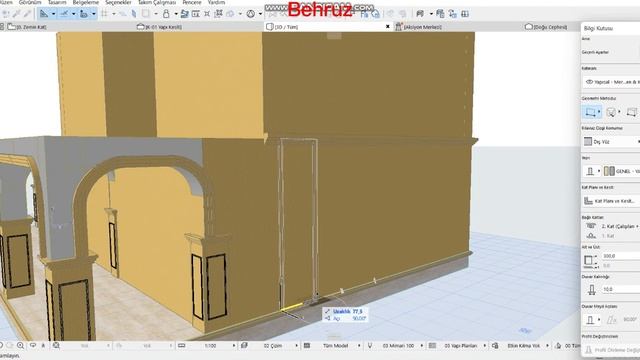640x360 pixels.
Task: Open the grid snap dropdown arrow
Action: pos(114,14)
